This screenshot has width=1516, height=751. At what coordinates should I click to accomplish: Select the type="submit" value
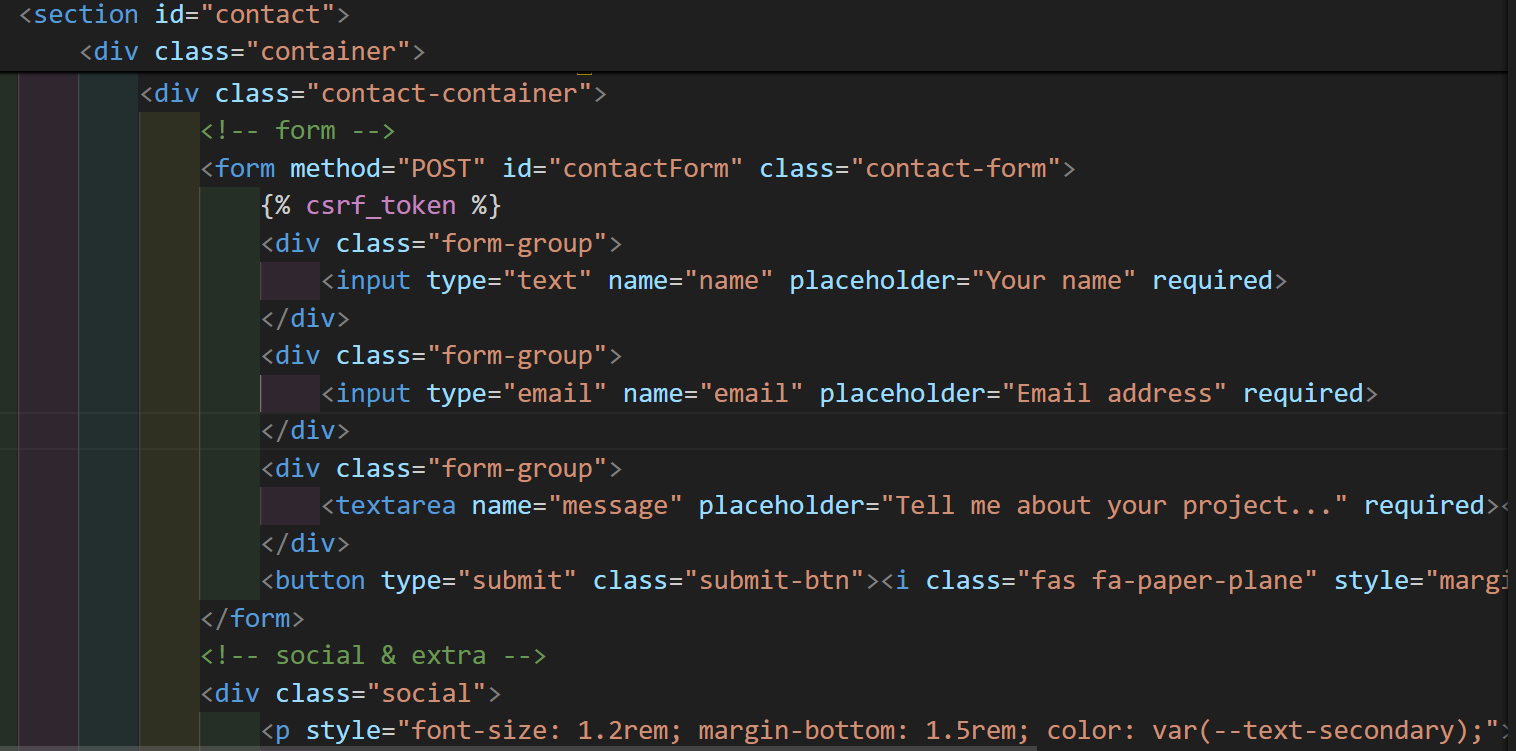(x=517, y=581)
